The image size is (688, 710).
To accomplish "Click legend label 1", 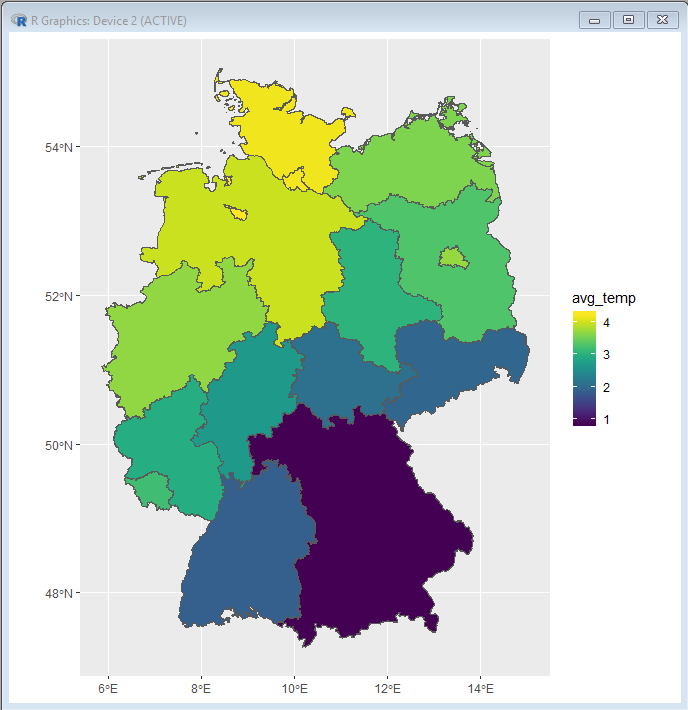I will [606, 420].
